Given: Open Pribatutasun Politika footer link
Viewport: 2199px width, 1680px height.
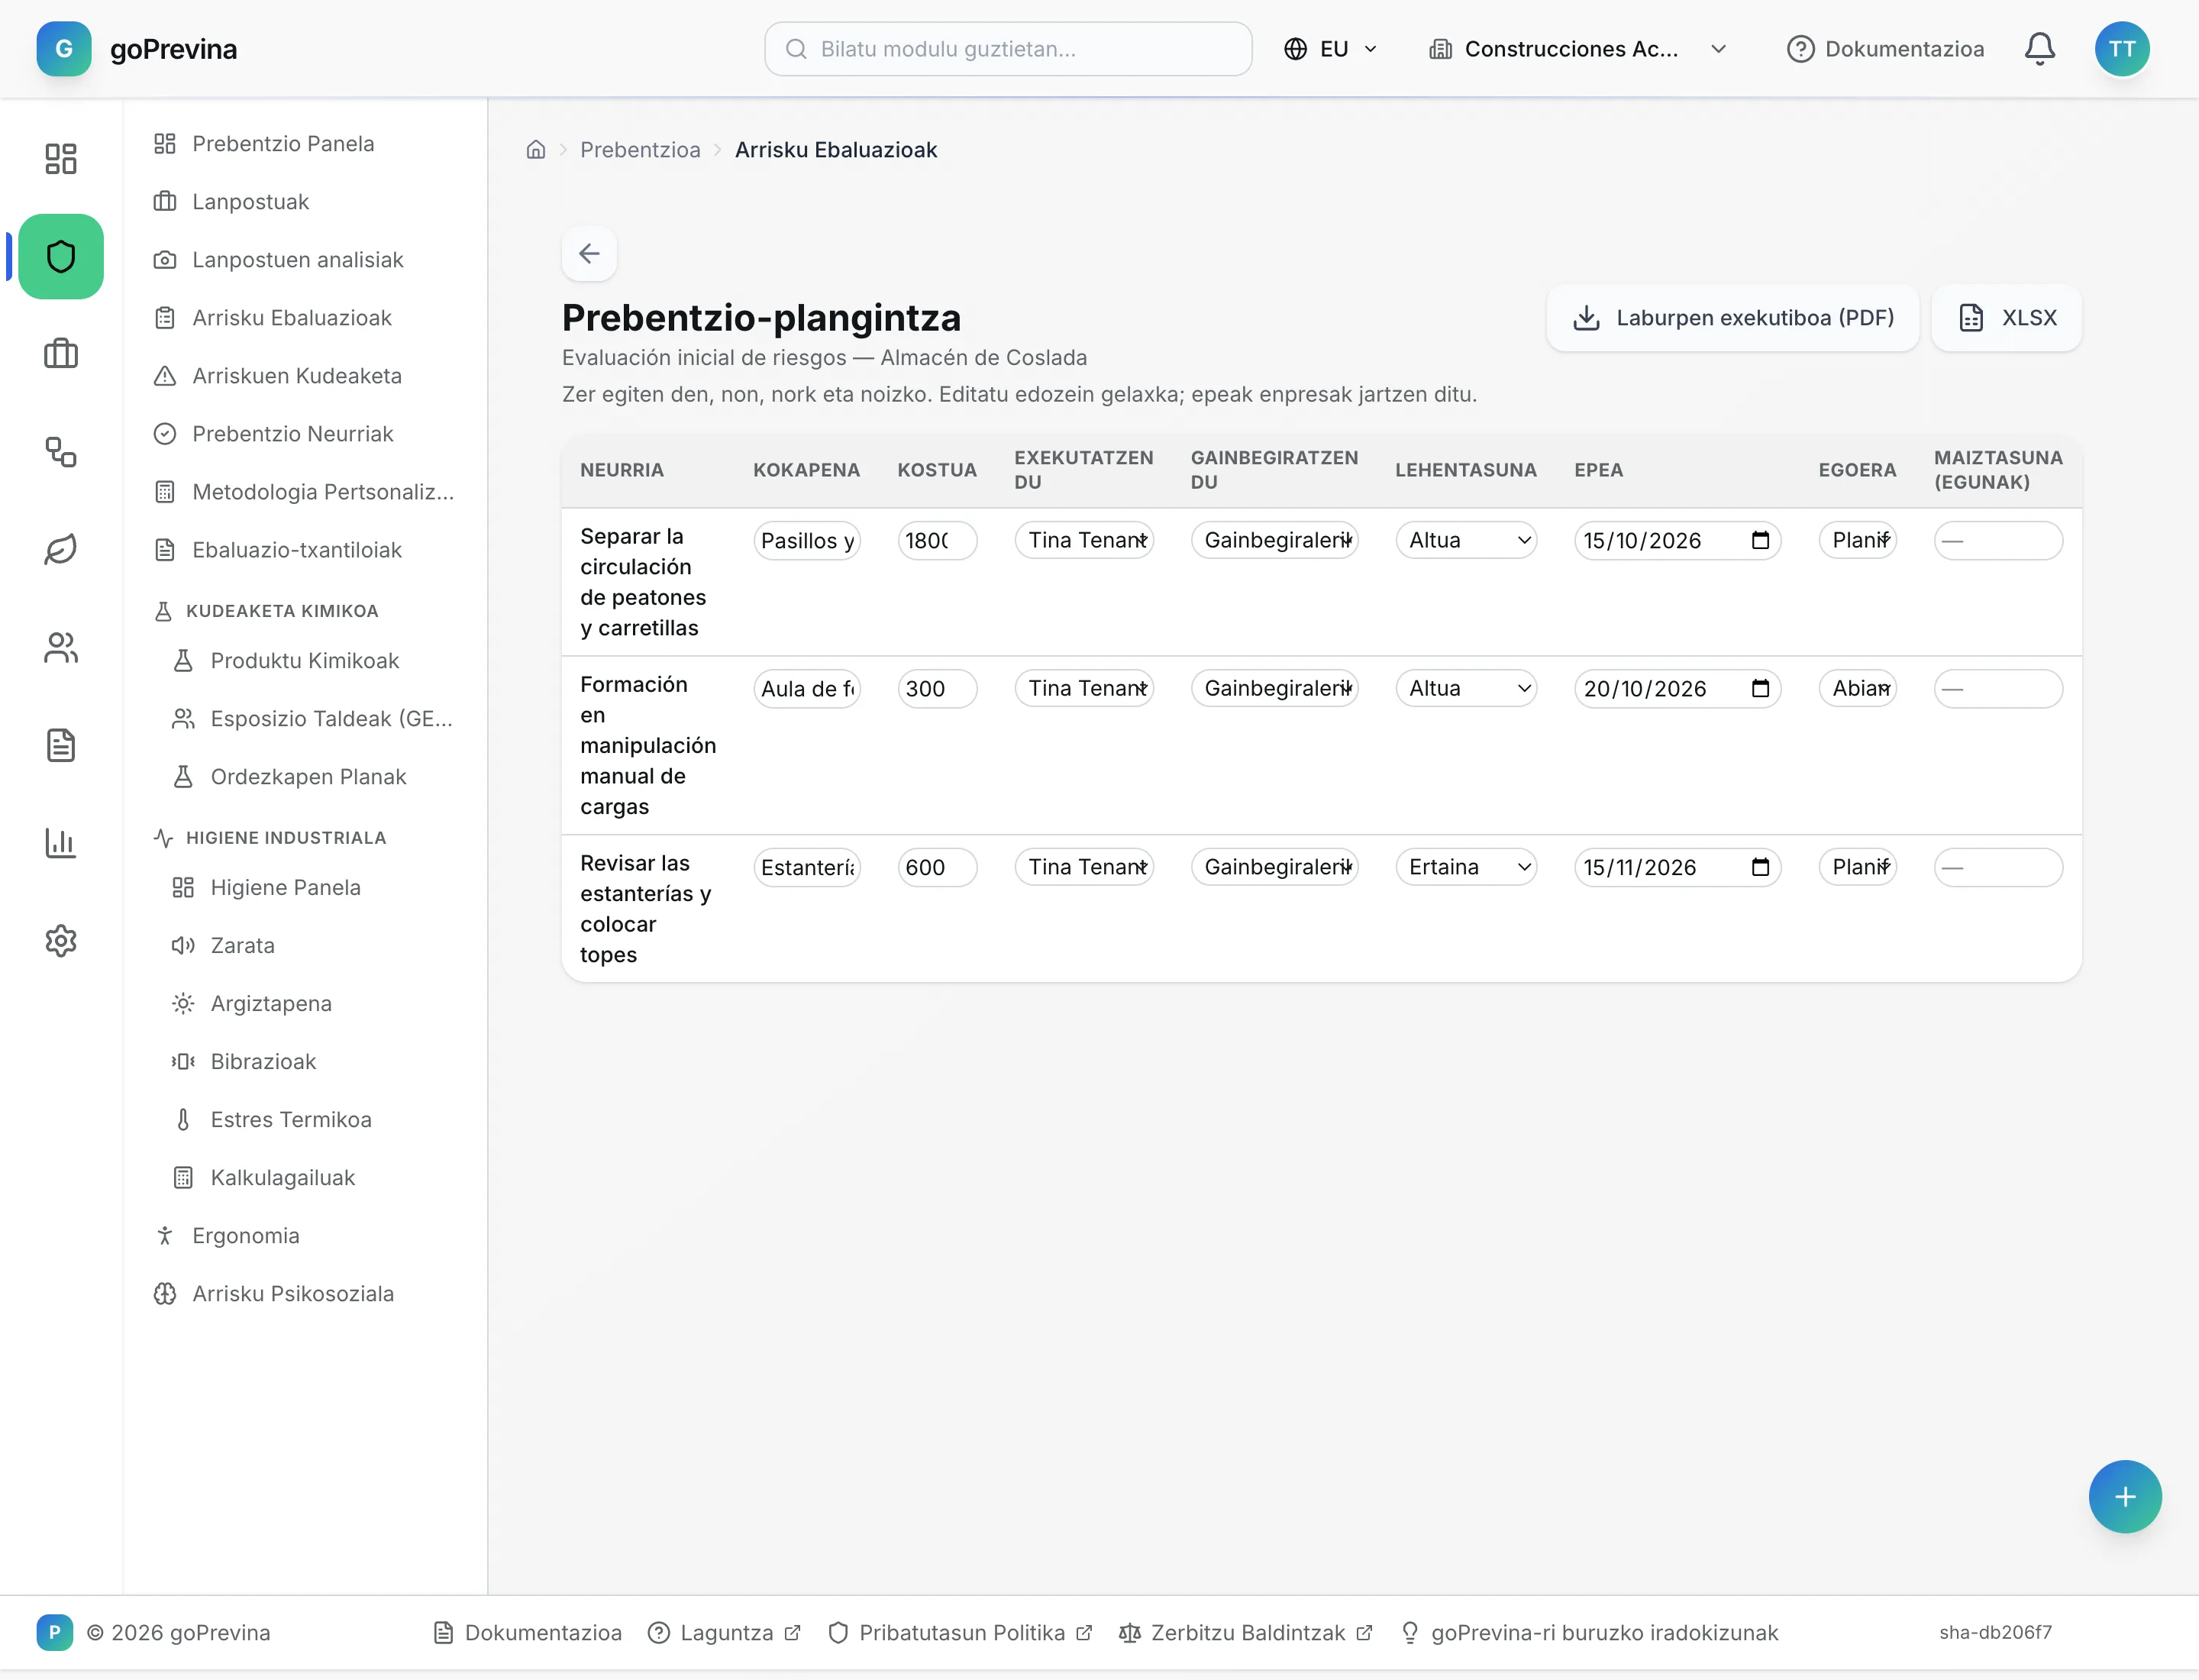Looking at the screenshot, I should pos(960,1633).
